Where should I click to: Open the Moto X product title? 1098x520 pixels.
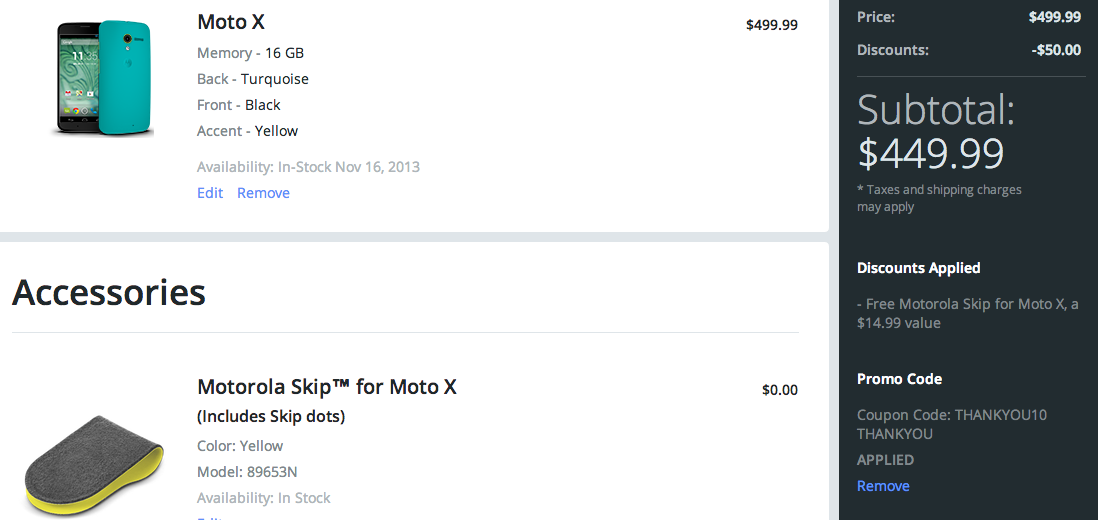coord(231,21)
